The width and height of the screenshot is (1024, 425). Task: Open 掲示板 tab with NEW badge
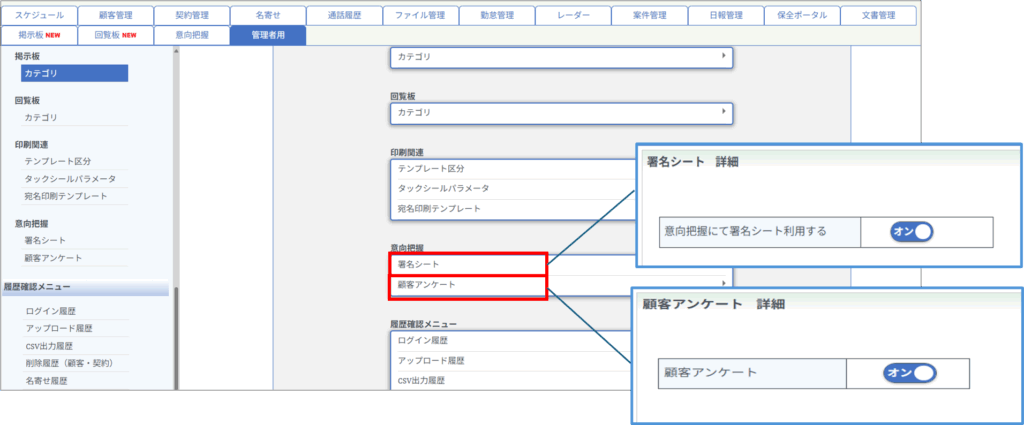(40, 35)
